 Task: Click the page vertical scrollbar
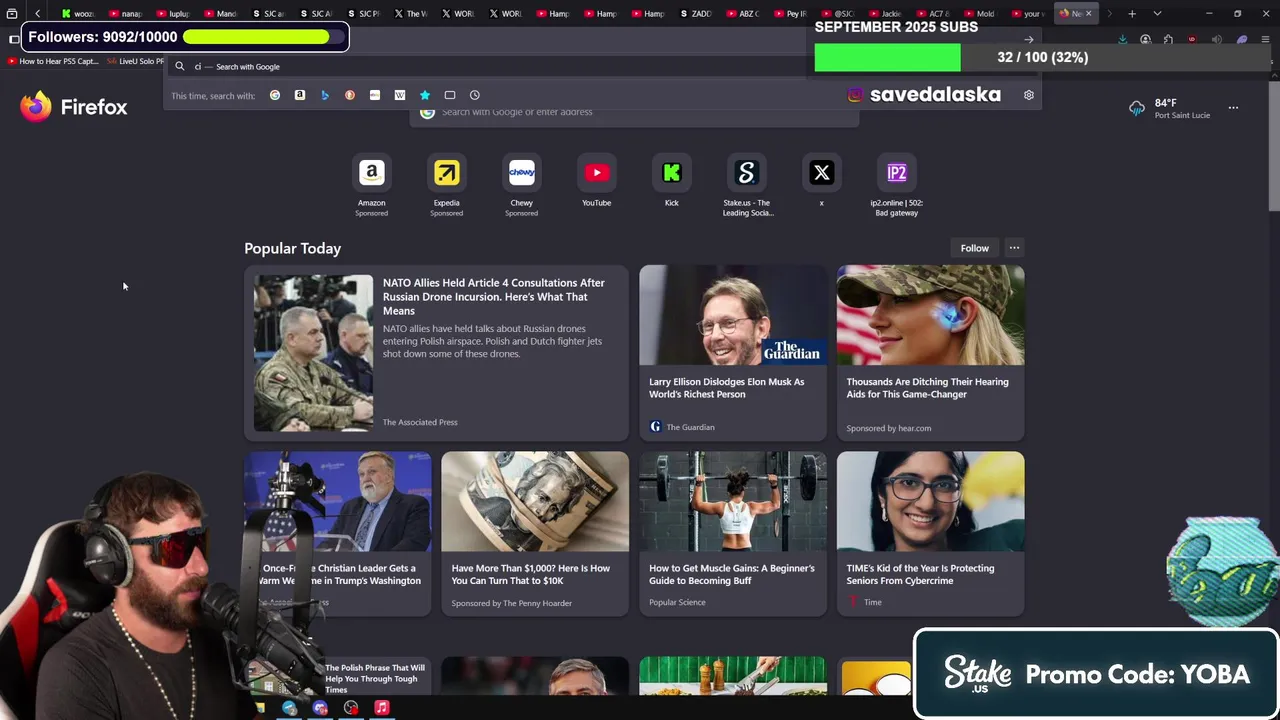(x=1273, y=145)
